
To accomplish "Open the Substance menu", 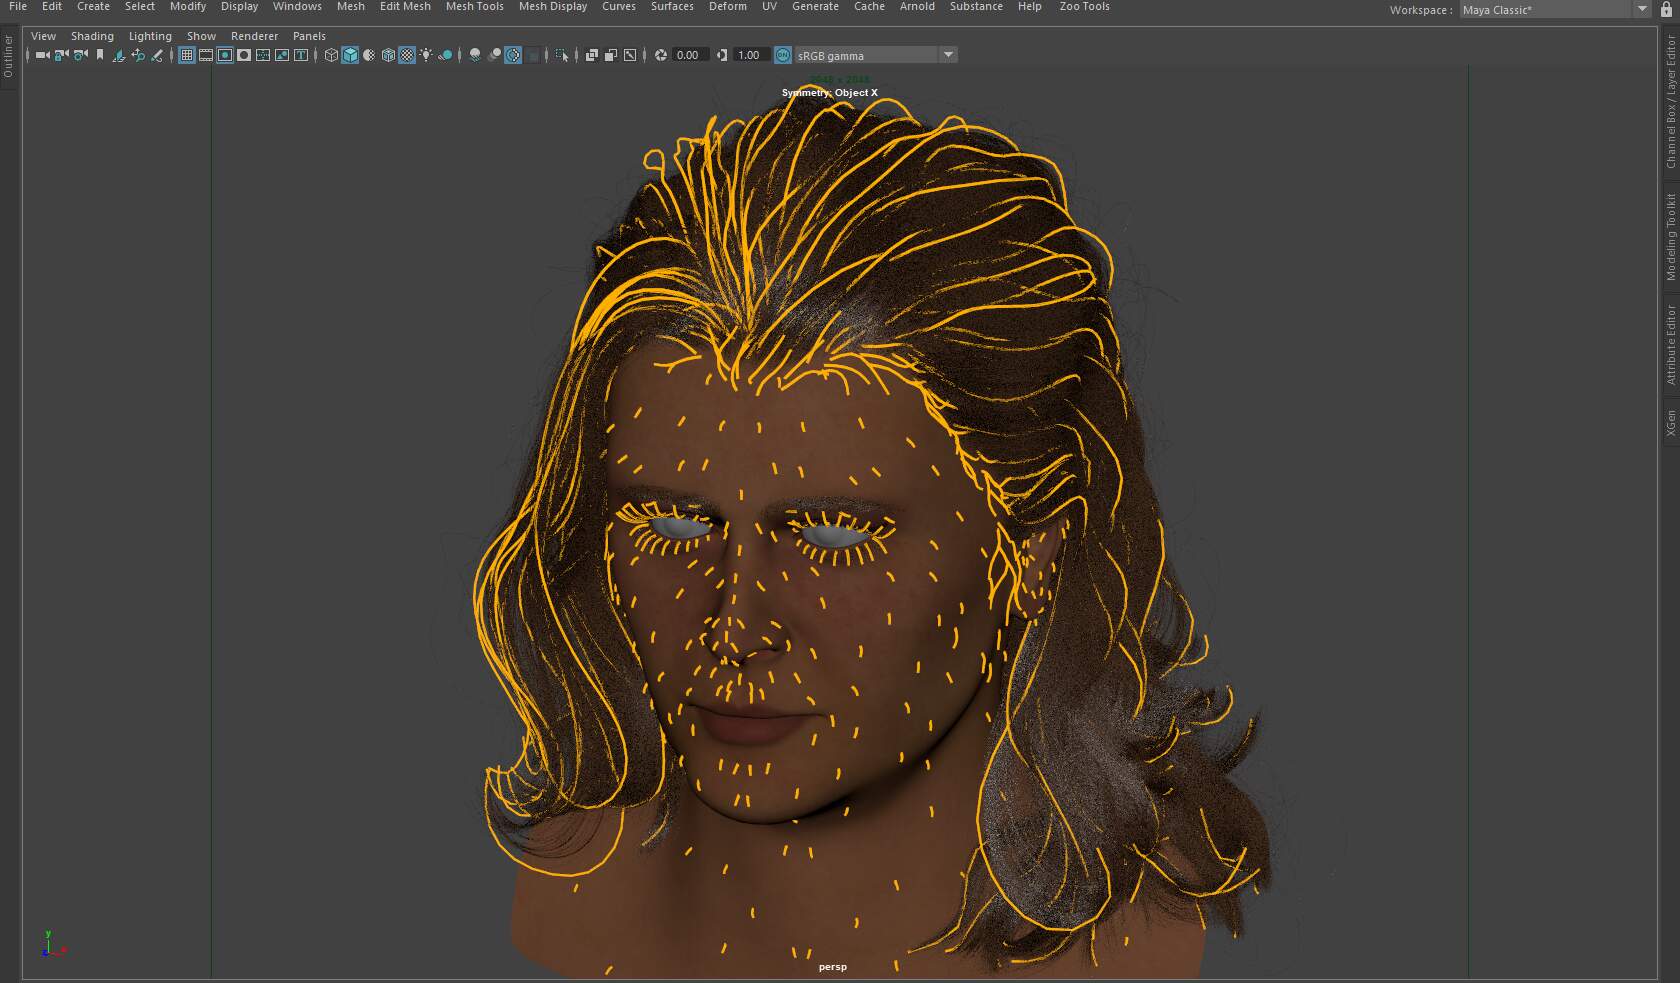I will (976, 6).
